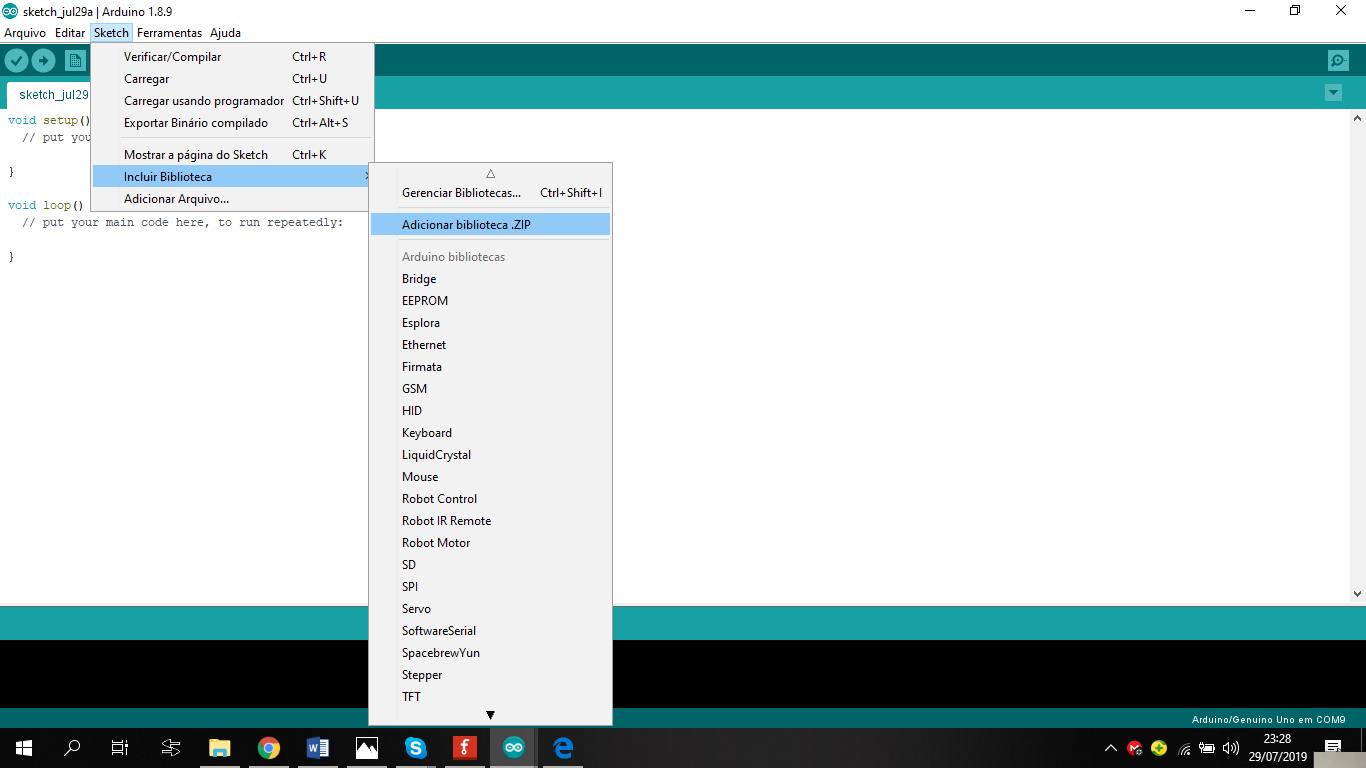Launch Google Chrome from the taskbar

tap(268, 747)
